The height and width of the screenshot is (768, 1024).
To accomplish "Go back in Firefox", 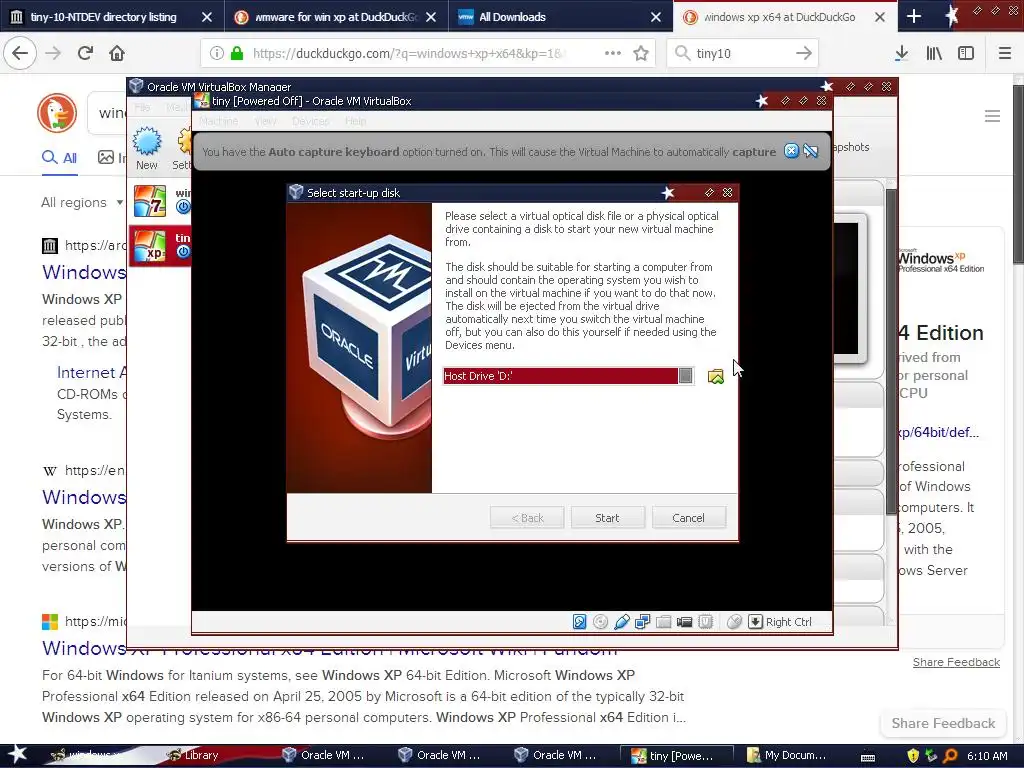I will click(x=20, y=53).
